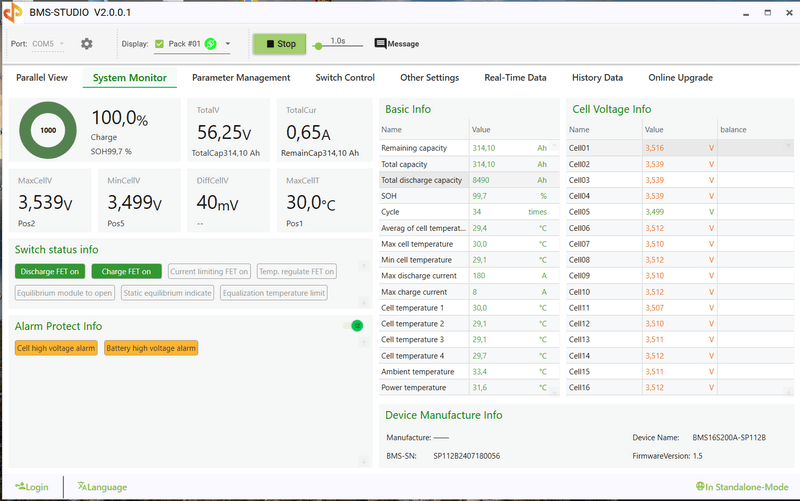800x501 pixels.
Task: Open the Message log icon
Action: coord(380,44)
